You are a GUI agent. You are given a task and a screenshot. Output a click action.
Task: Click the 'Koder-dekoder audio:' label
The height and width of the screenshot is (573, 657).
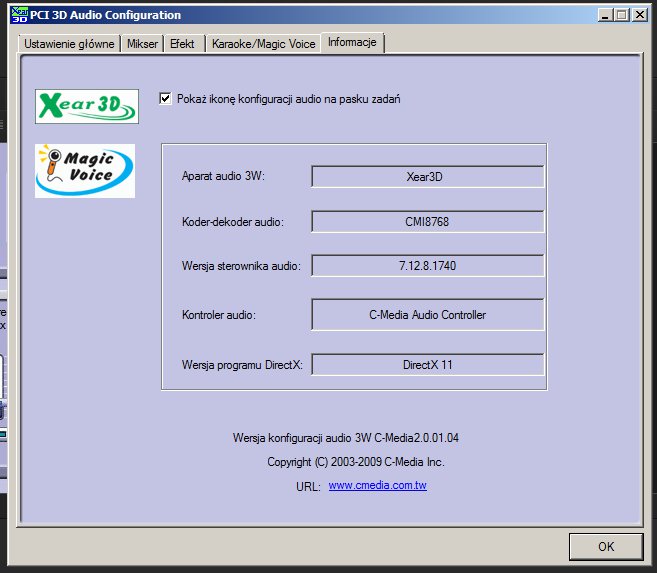click(x=233, y=222)
